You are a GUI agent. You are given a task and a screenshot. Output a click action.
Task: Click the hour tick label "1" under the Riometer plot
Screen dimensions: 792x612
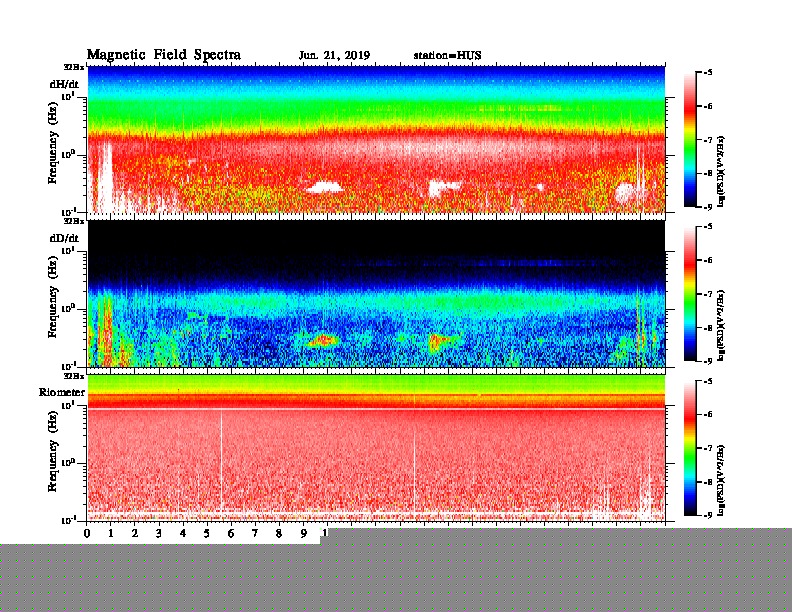pyautogui.click(x=111, y=533)
